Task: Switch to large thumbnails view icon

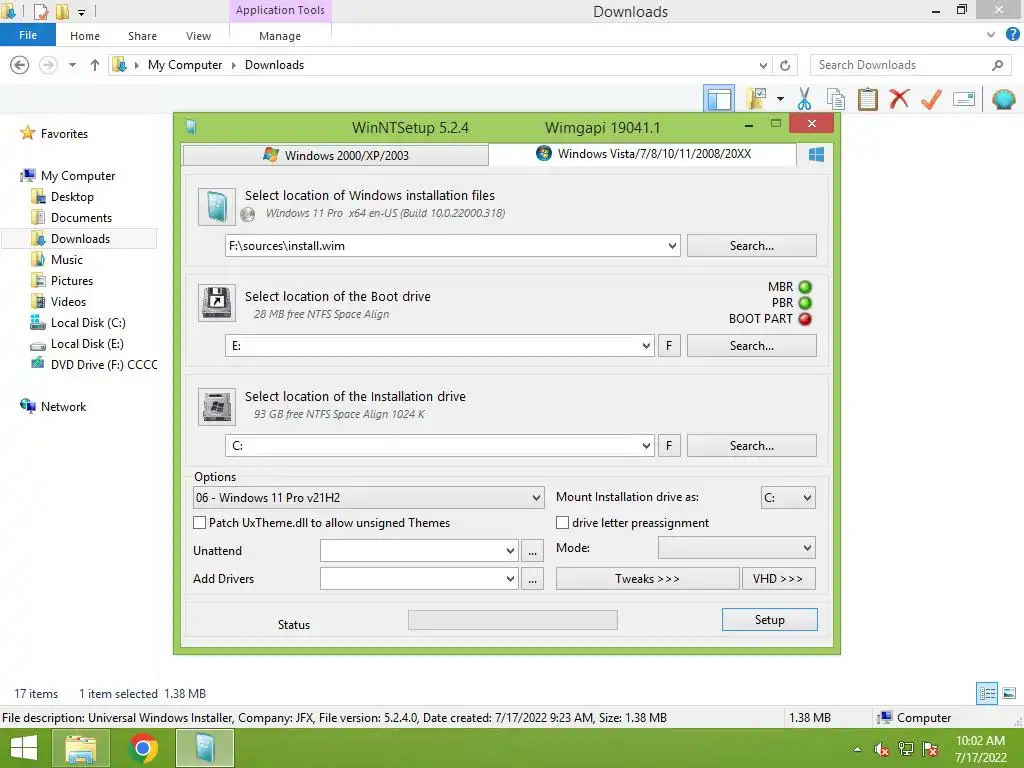Action: pos(1009,693)
